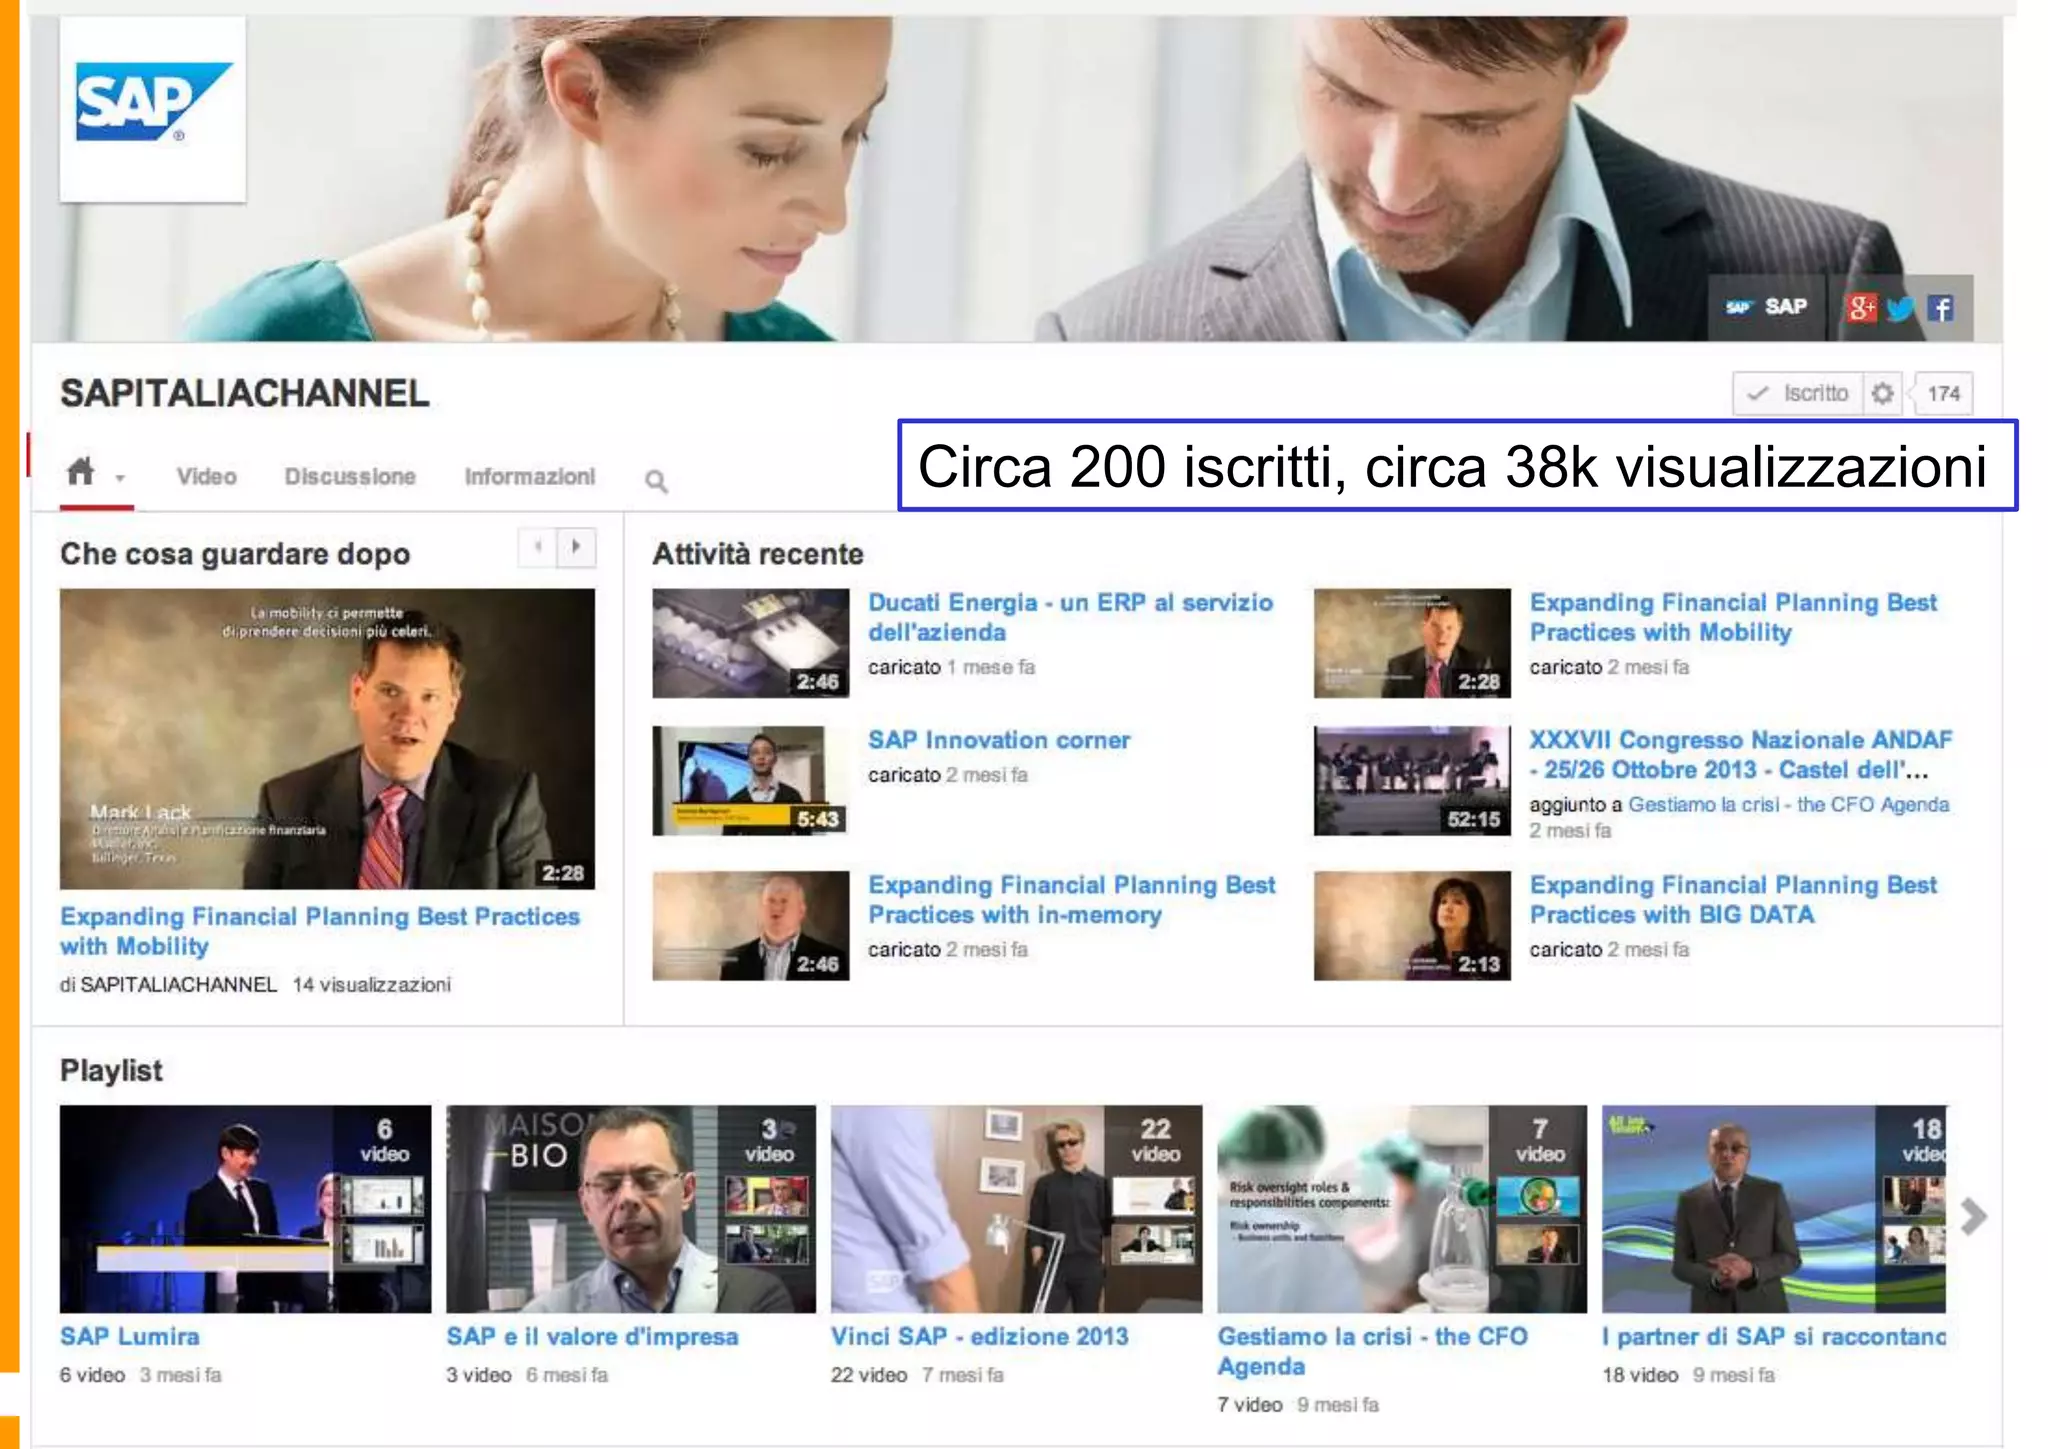2048x1449 pixels.
Task: Open SAP e il valore d'impresa thumbnail
Action: pyautogui.click(x=631, y=1209)
